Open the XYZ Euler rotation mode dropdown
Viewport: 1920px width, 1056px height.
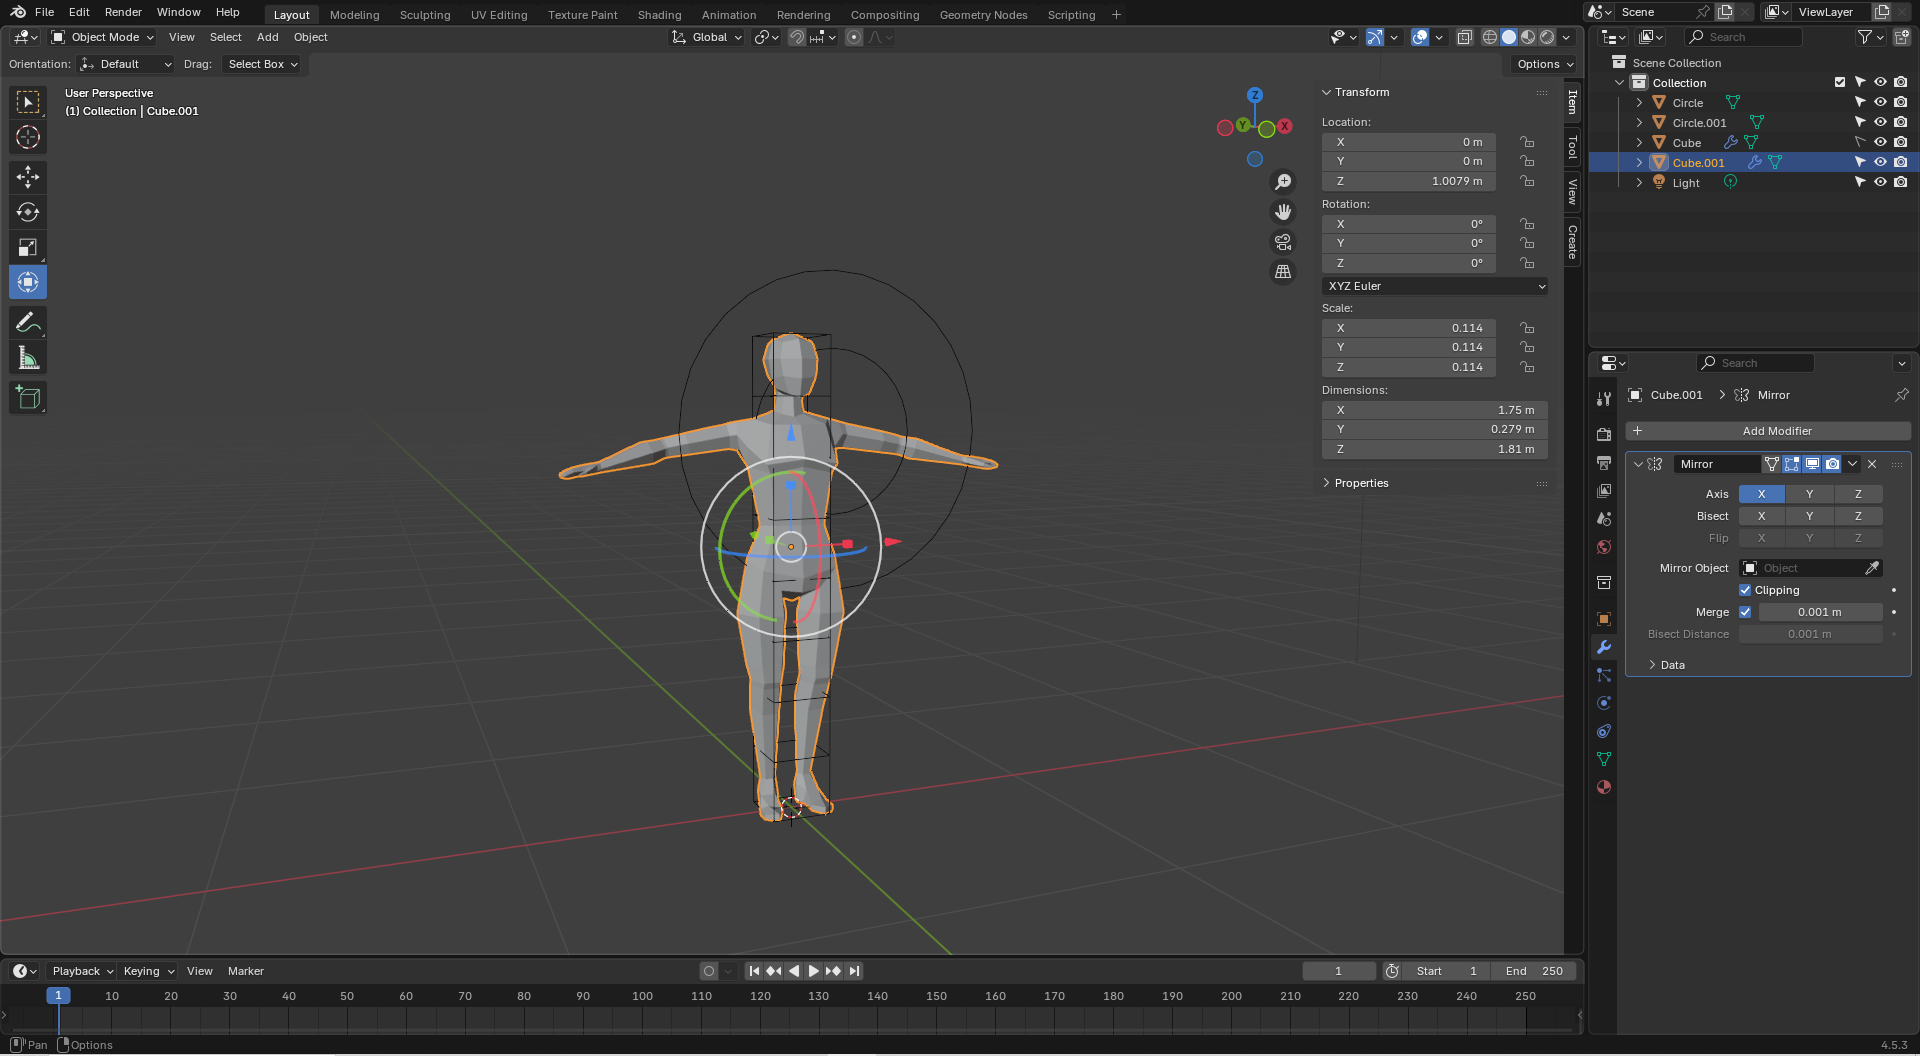click(x=1435, y=286)
